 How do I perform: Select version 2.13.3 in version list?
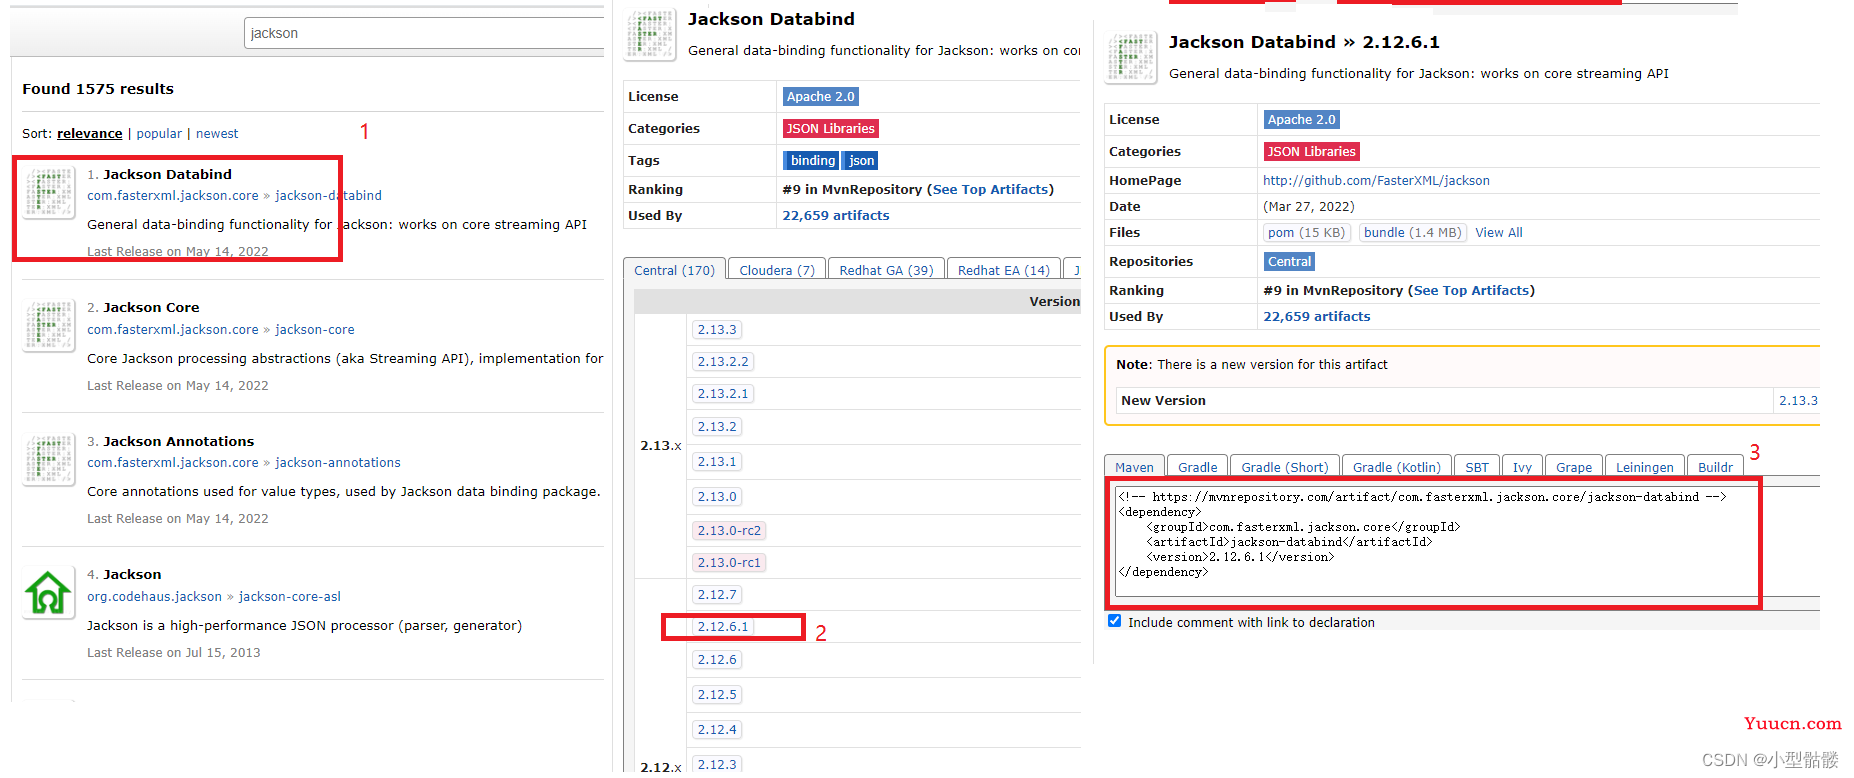coord(717,329)
